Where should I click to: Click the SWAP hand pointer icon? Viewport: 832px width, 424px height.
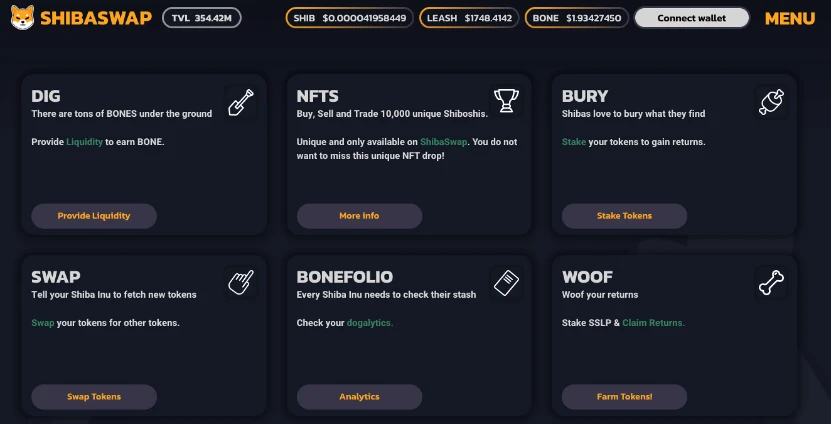[x=240, y=283]
